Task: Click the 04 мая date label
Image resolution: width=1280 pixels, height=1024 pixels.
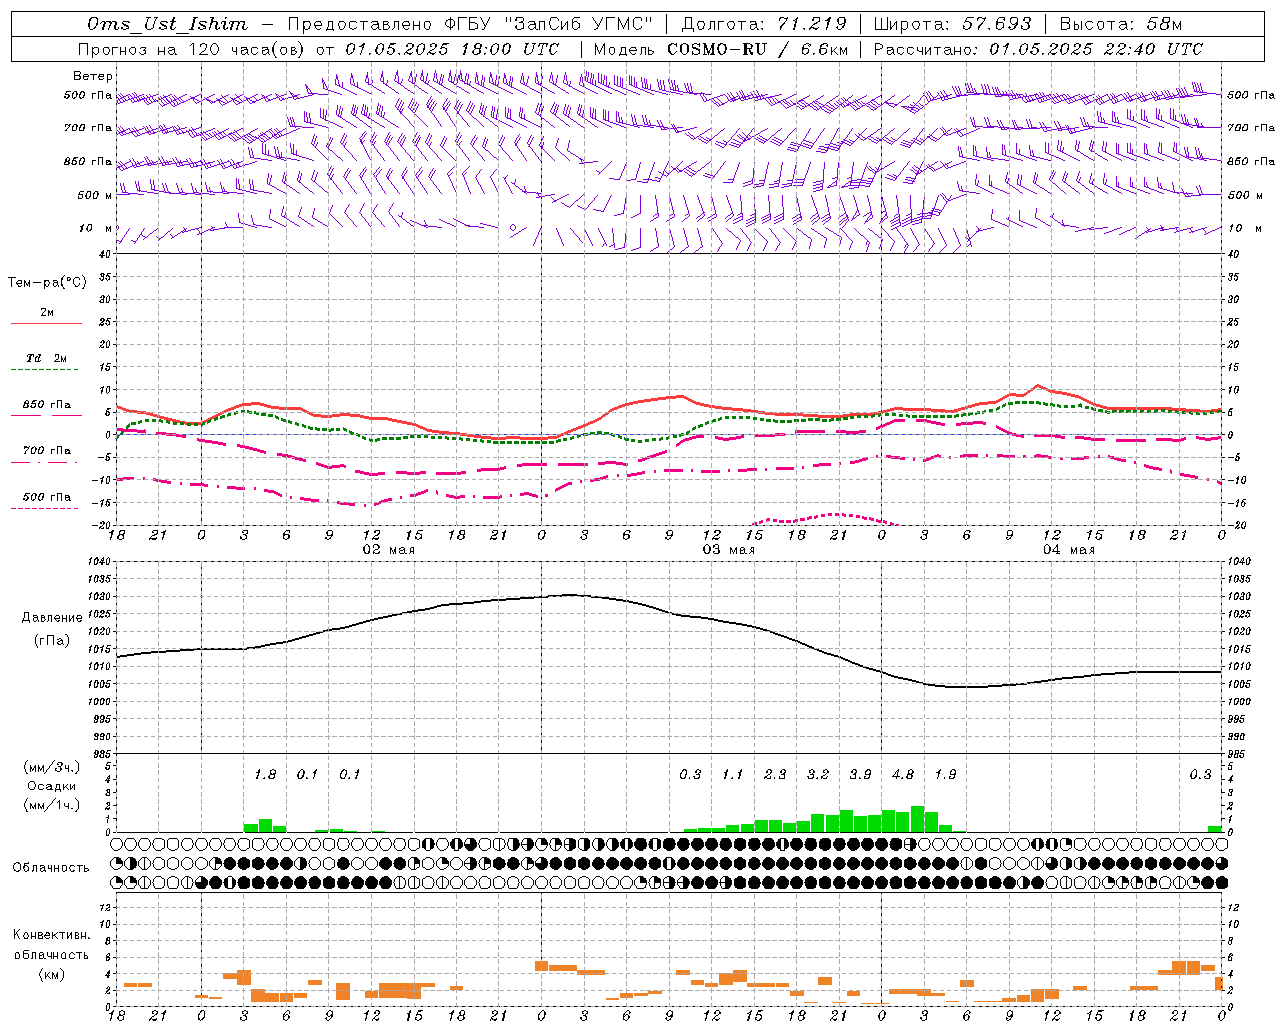Action: pyautogui.click(x=1068, y=550)
